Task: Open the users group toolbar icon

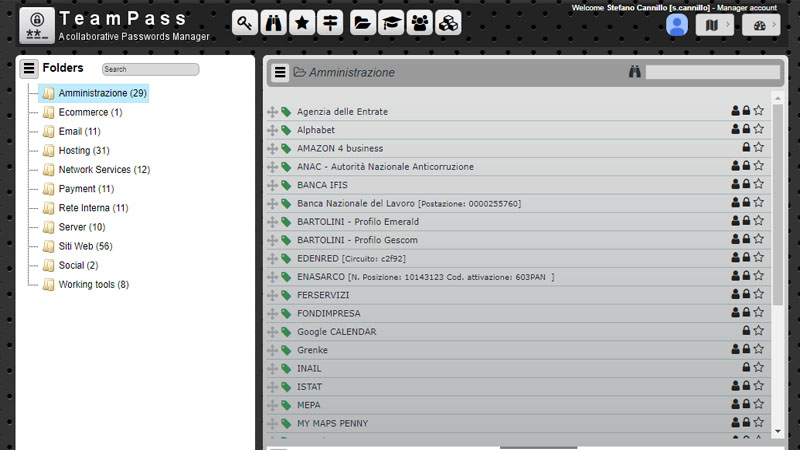Action: click(420, 23)
